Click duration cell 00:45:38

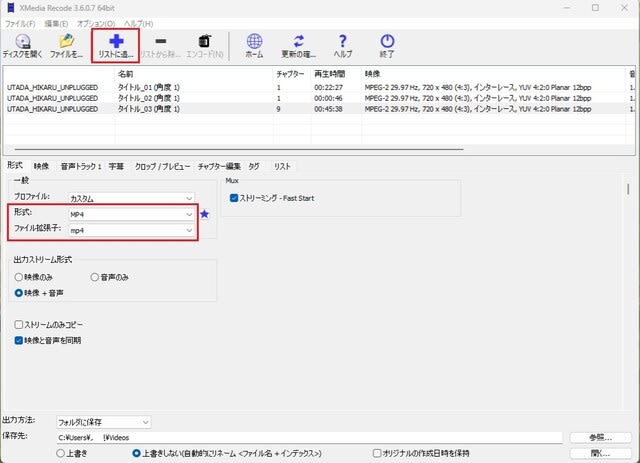[x=329, y=109]
